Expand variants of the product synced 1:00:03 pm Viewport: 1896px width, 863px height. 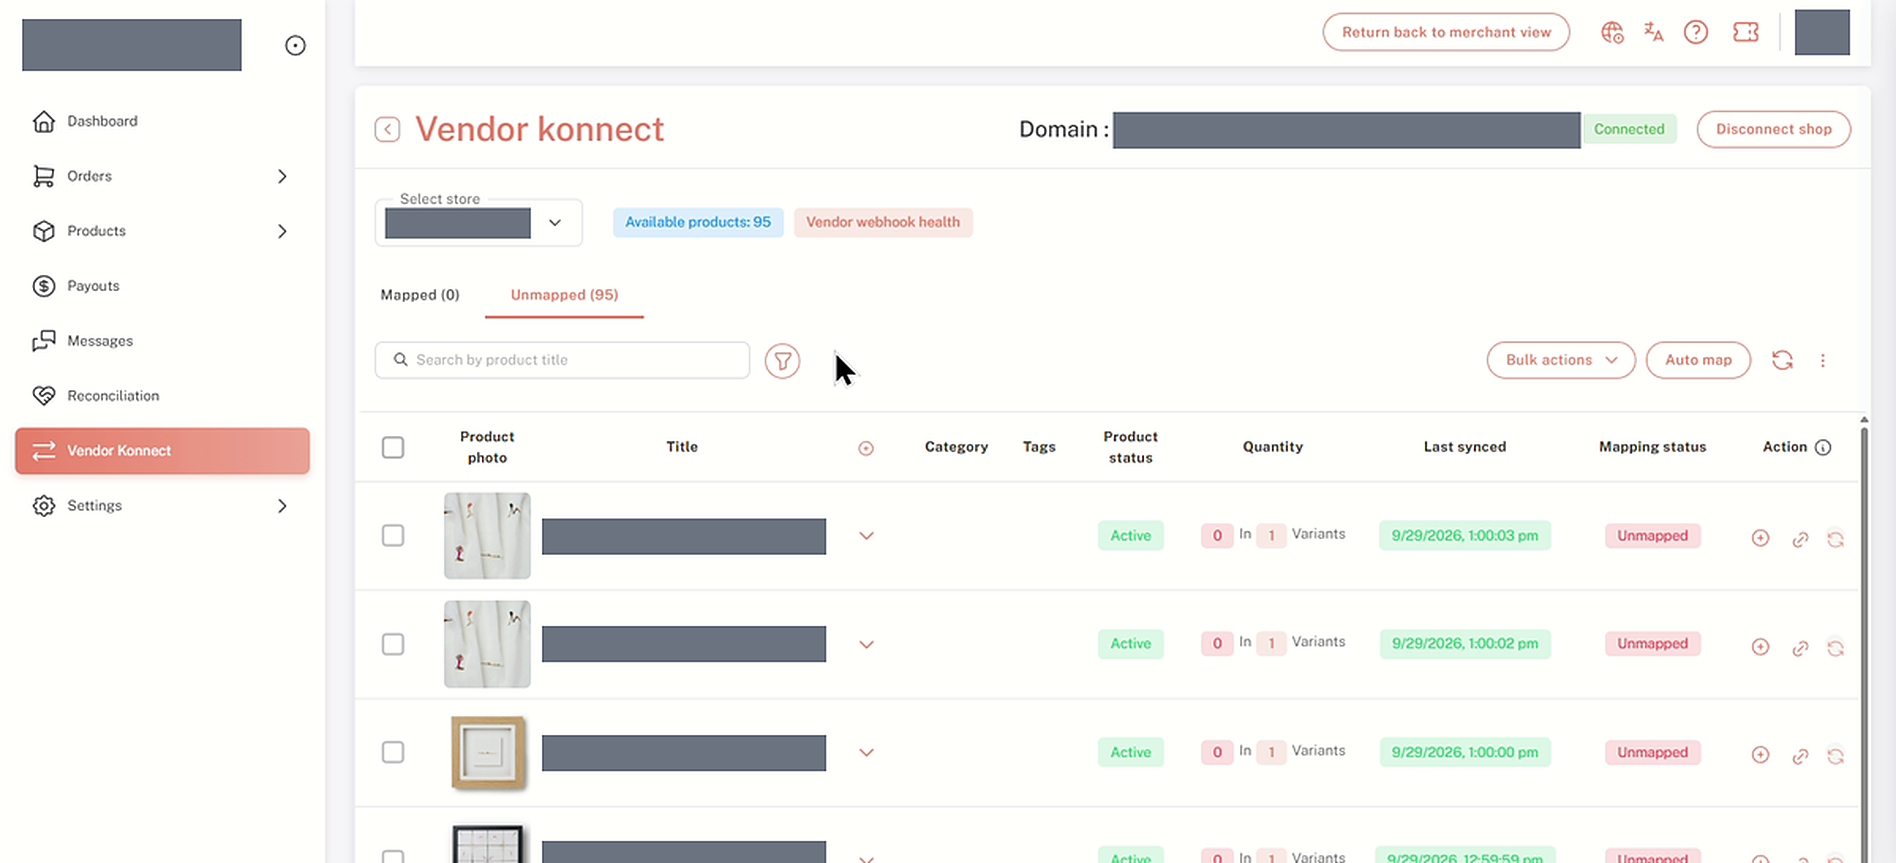point(866,536)
